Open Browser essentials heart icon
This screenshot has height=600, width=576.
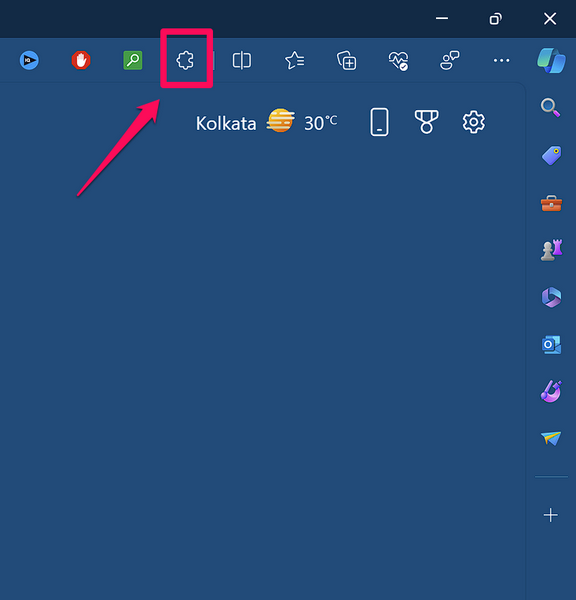(398, 60)
